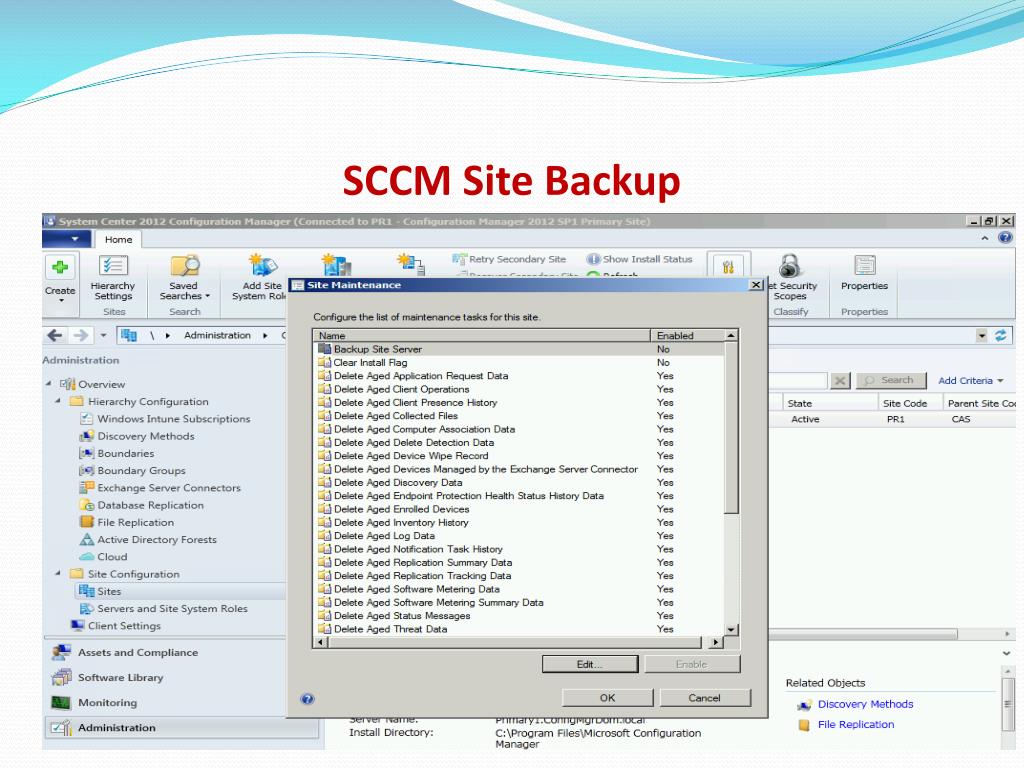Click Show Install Status
1024x768 pixels.
(639, 259)
